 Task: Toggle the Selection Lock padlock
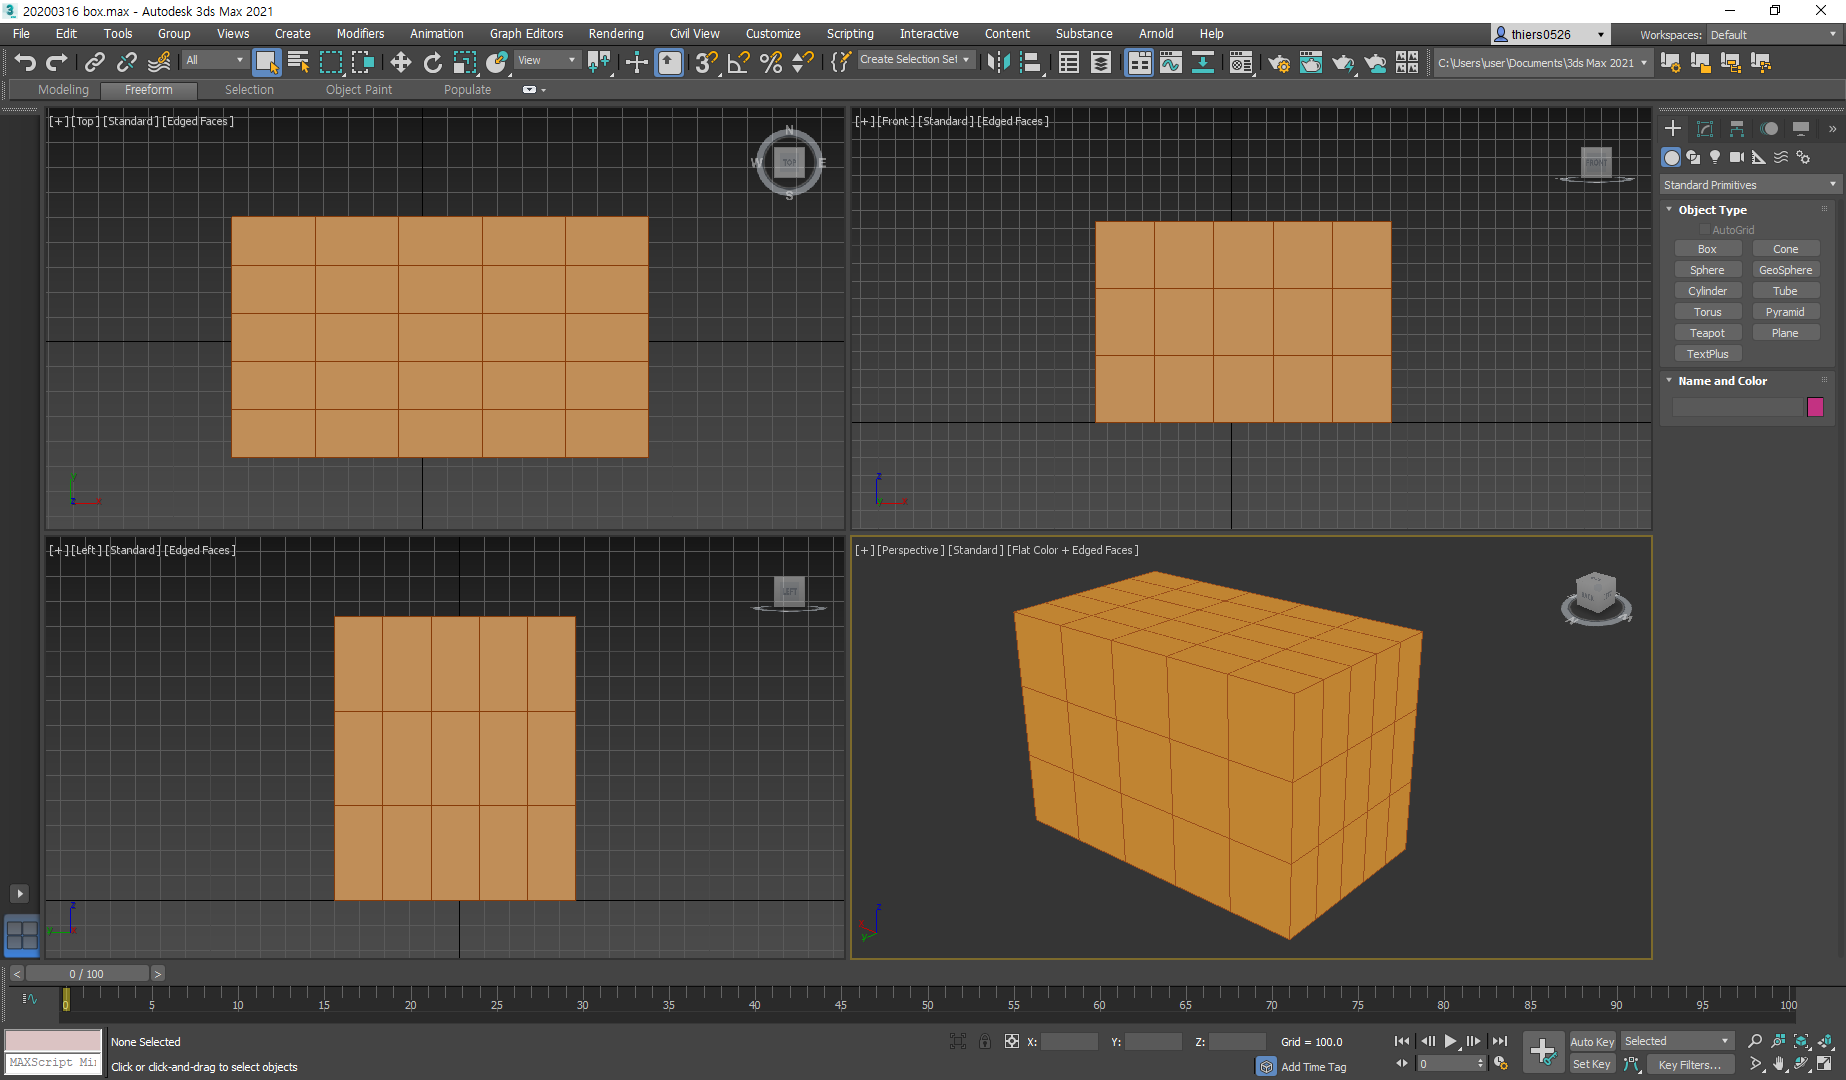point(985,1041)
